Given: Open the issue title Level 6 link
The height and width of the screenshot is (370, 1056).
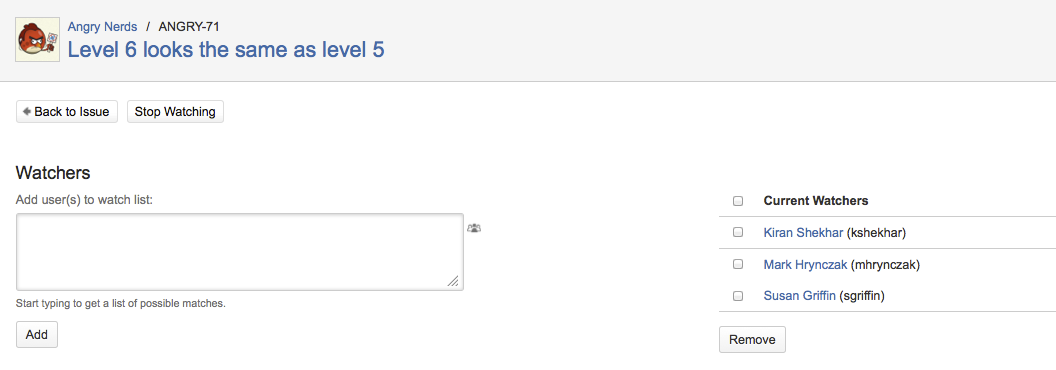Looking at the screenshot, I should point(226,50).
